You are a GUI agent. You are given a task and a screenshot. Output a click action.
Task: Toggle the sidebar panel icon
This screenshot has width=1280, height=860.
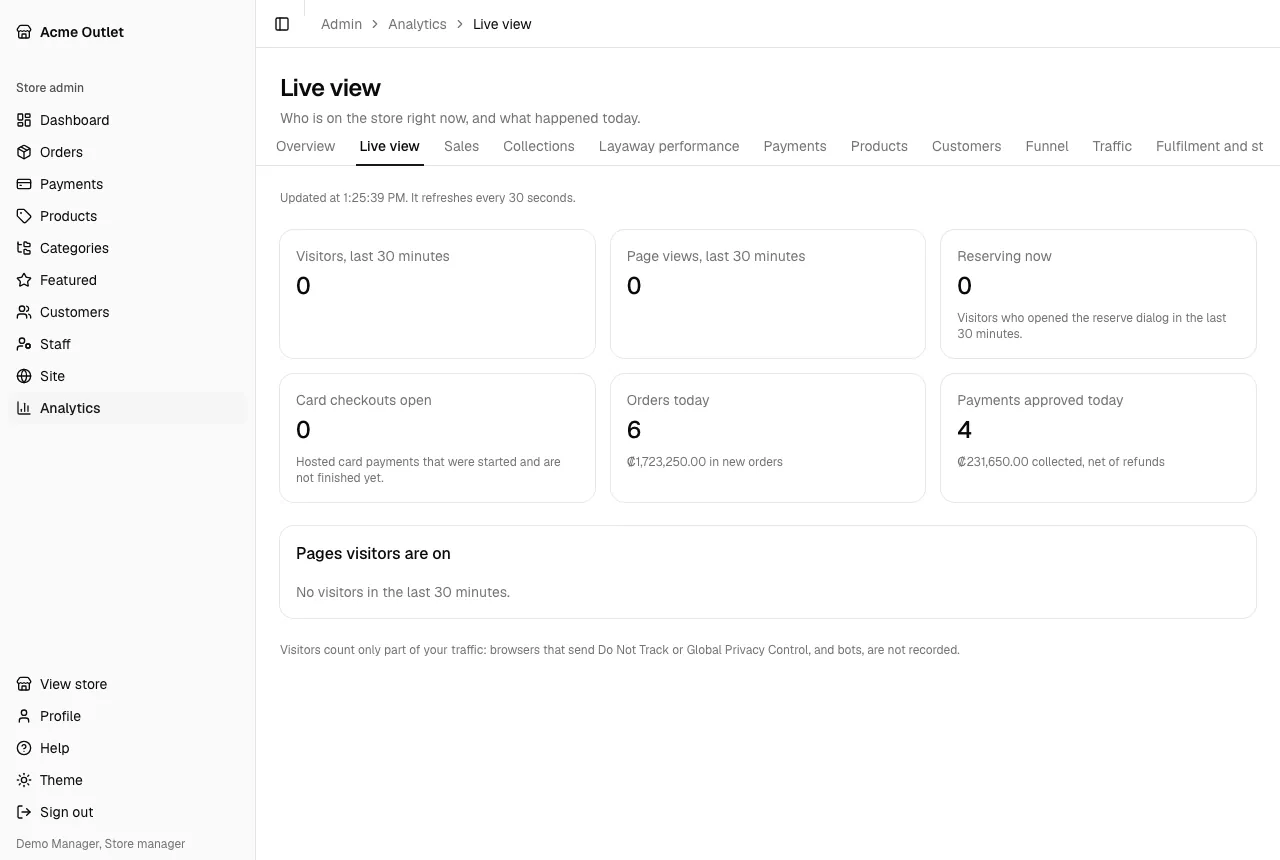[x=282, y=24]
